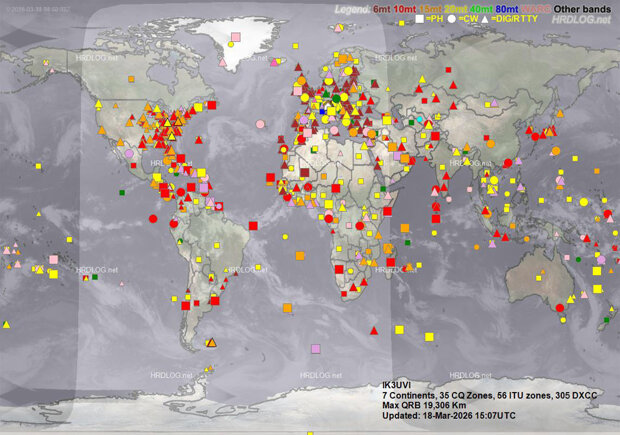Select the red circle marker west of Ecuador
This screenshot has height=435, width=620.
coord(153,217)
